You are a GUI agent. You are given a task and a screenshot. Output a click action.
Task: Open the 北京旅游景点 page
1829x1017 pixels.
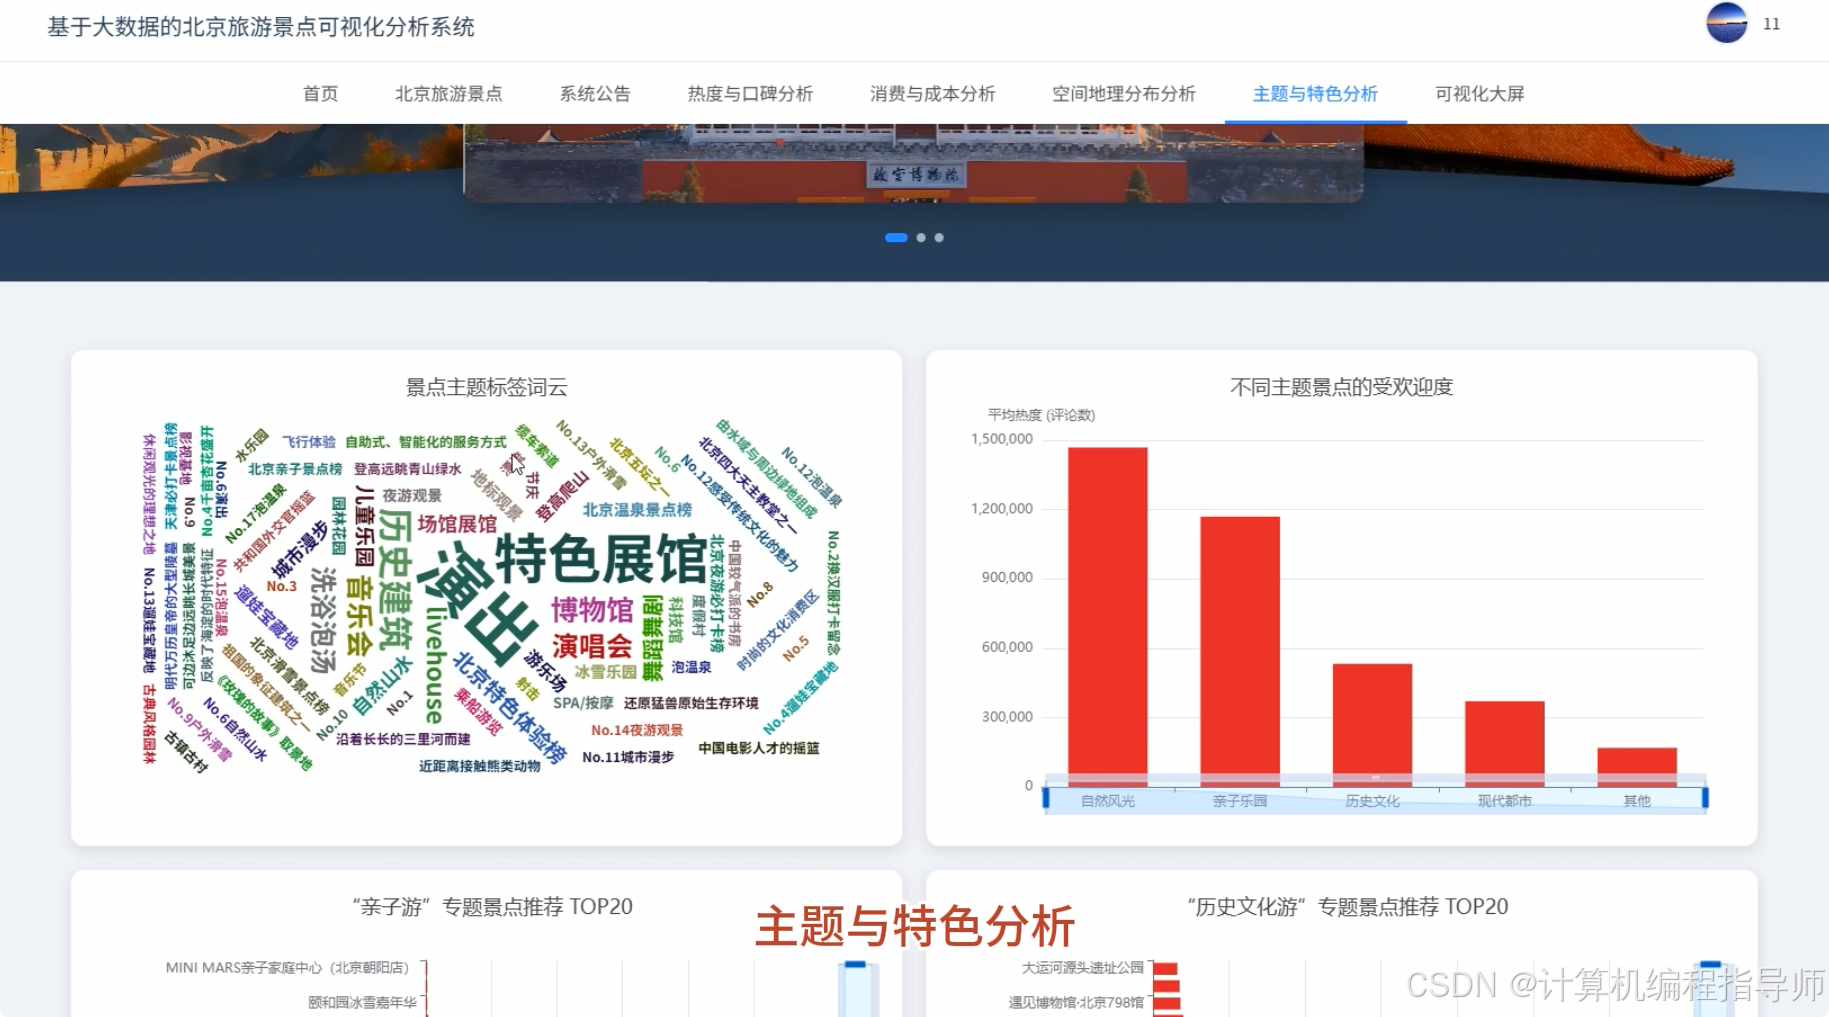(x=450, y=93)
